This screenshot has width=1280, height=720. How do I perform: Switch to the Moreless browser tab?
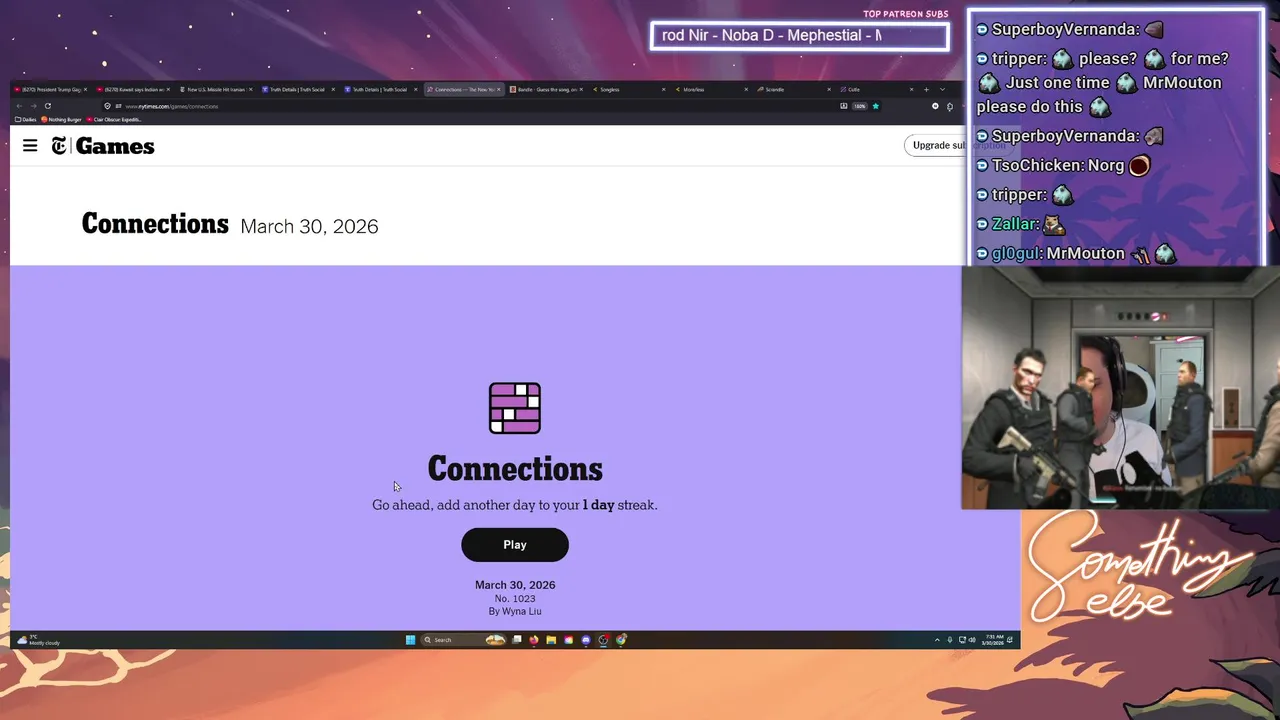click(x=711, y=89)
